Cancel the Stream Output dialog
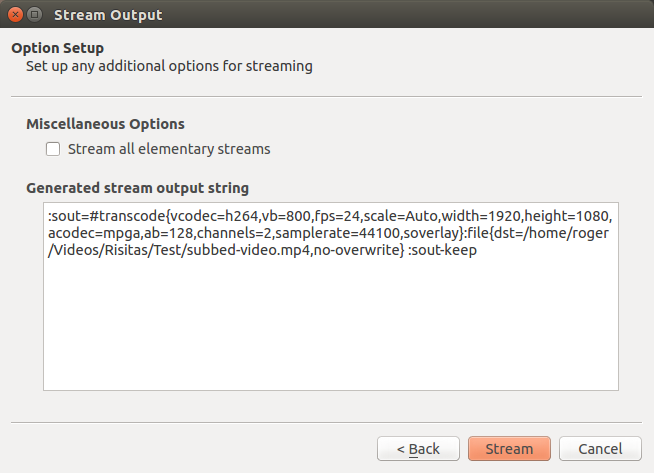 [600, 449]
